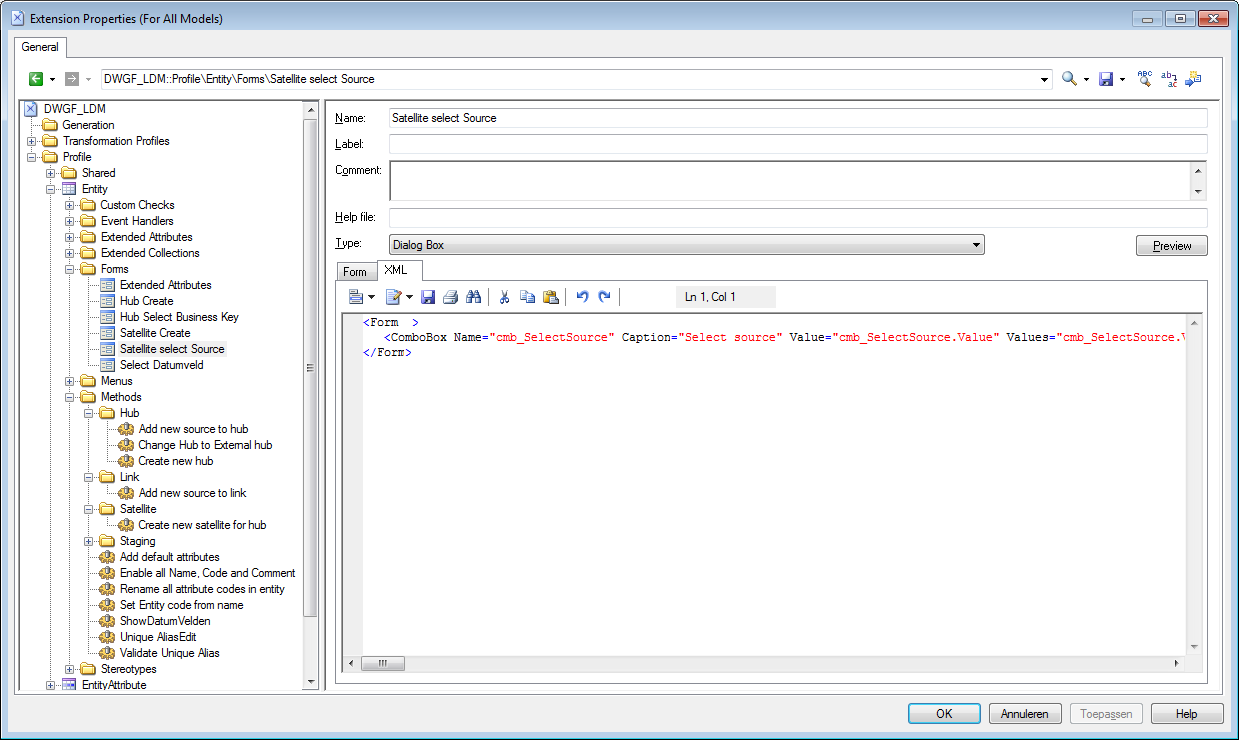This screenshot has height=740, width=1239.
Task: Click the XML editor horizontal scrollbar thumb
Action: (x=383, y=664)
